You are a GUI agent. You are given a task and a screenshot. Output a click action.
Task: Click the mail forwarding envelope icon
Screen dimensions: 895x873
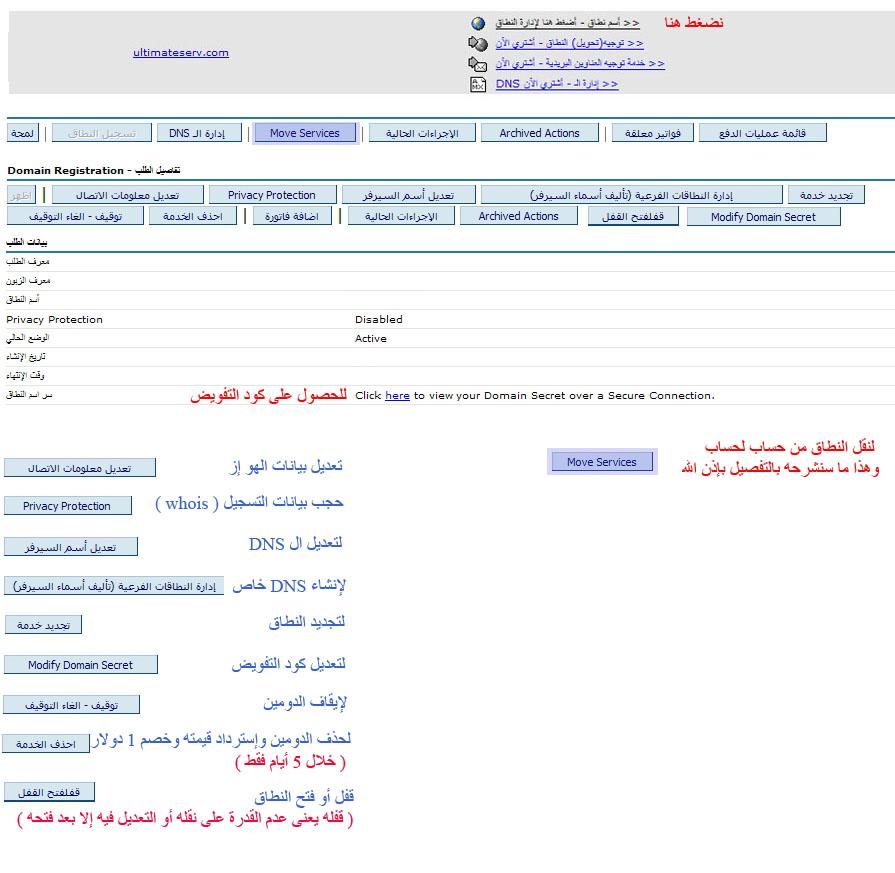point(478,63)
